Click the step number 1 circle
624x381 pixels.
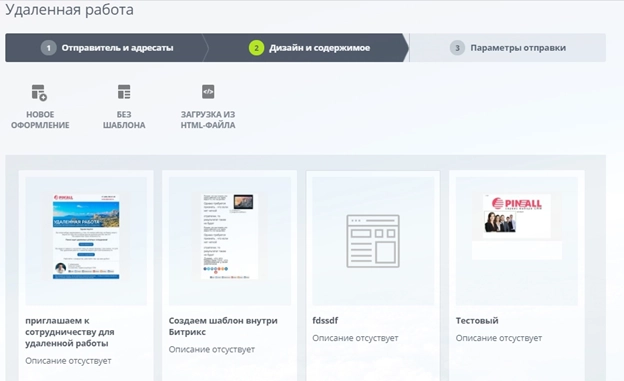click(x=49, y=48)
